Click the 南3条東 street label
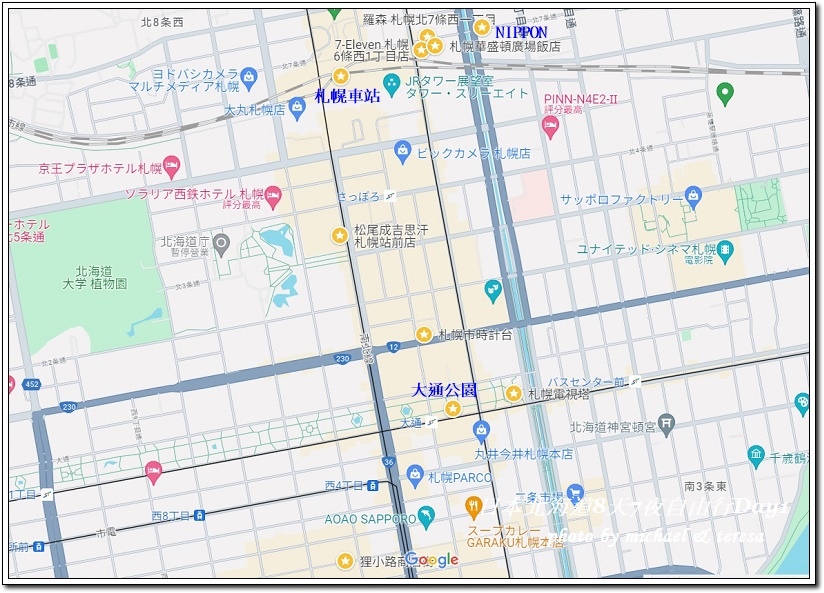The image size is (824, 593). pos(705,486)
